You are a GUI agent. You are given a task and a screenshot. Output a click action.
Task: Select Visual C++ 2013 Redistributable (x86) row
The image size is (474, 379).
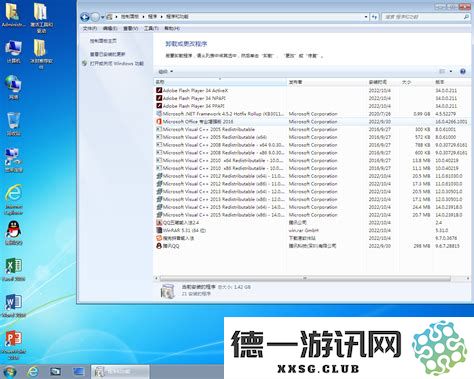point(312,199)
